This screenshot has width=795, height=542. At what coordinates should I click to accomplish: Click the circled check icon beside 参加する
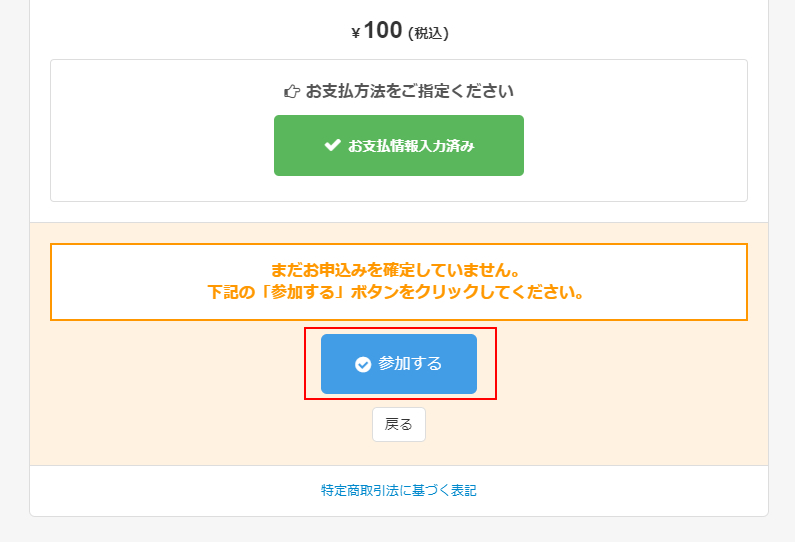[x=363, y=365]
